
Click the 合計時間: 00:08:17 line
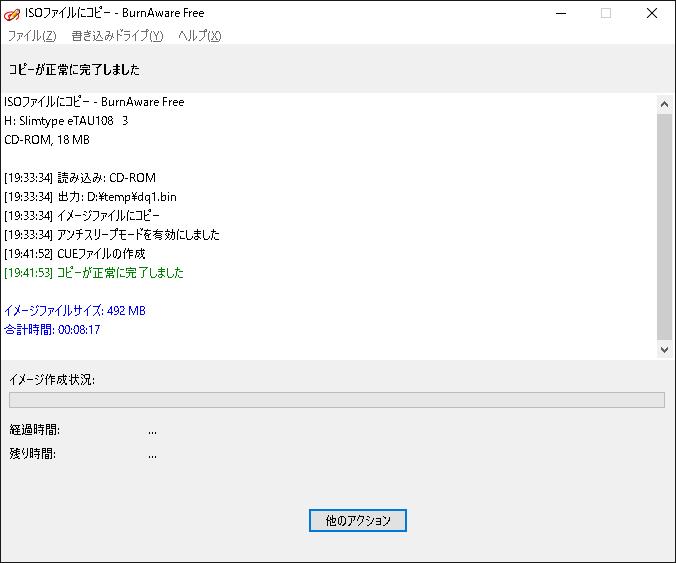point(52,330)
